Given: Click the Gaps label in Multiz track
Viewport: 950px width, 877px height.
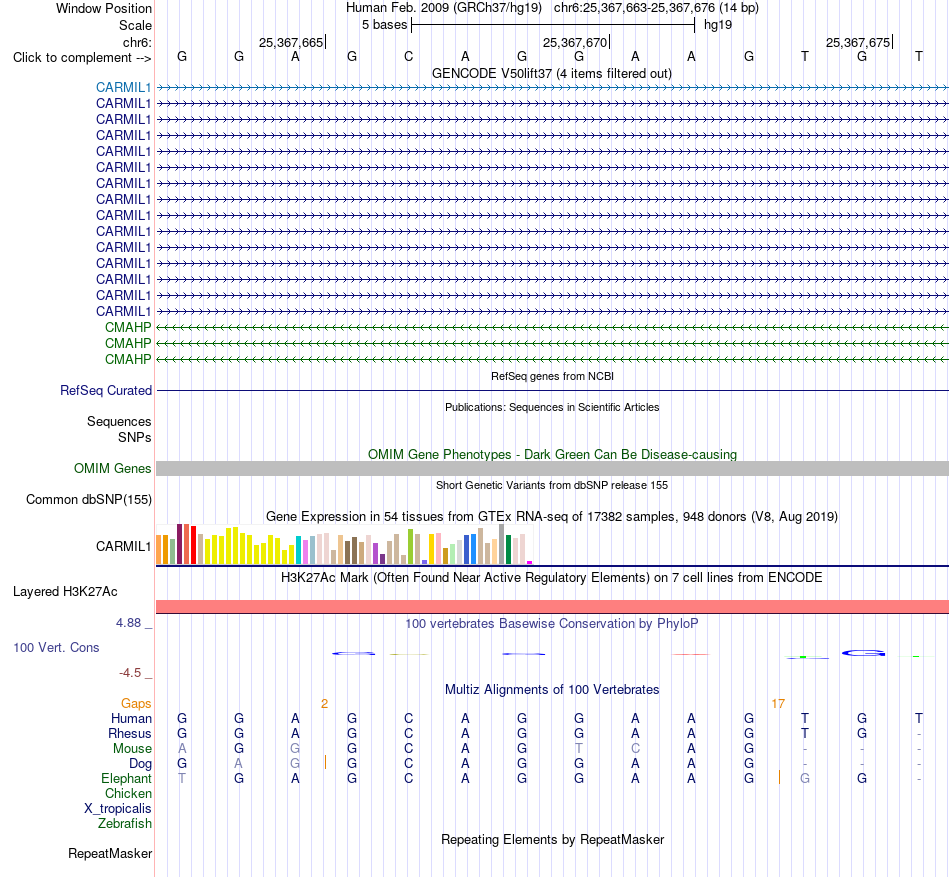Looking at the screenshot, I should coord(136,703).
